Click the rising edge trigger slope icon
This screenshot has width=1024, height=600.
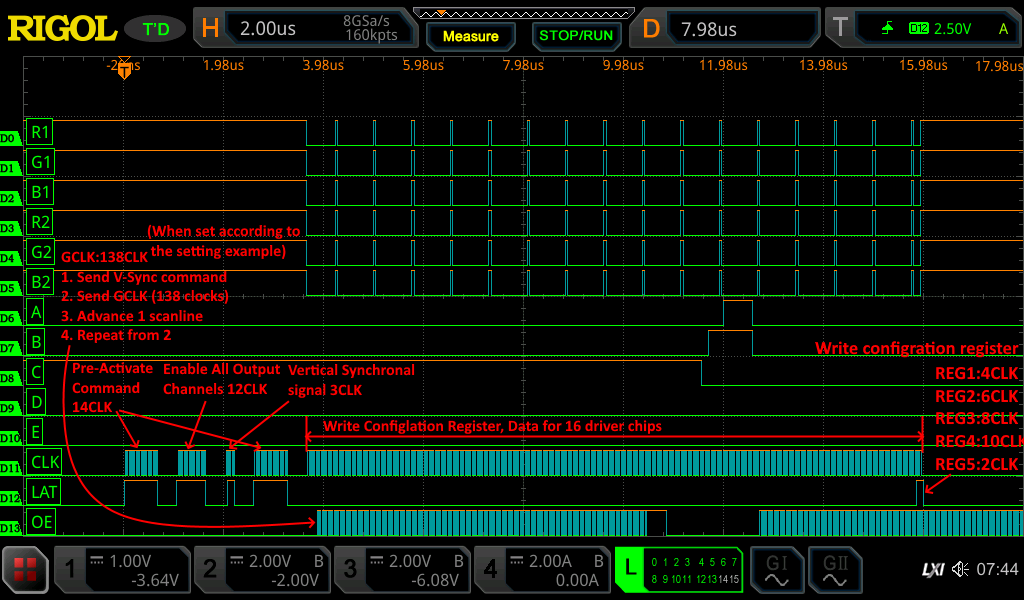coord(887,28)
